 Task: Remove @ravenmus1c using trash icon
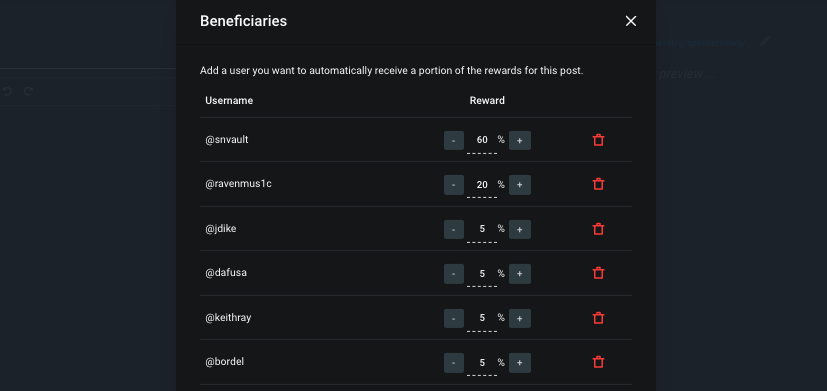(x=598, y=184)
